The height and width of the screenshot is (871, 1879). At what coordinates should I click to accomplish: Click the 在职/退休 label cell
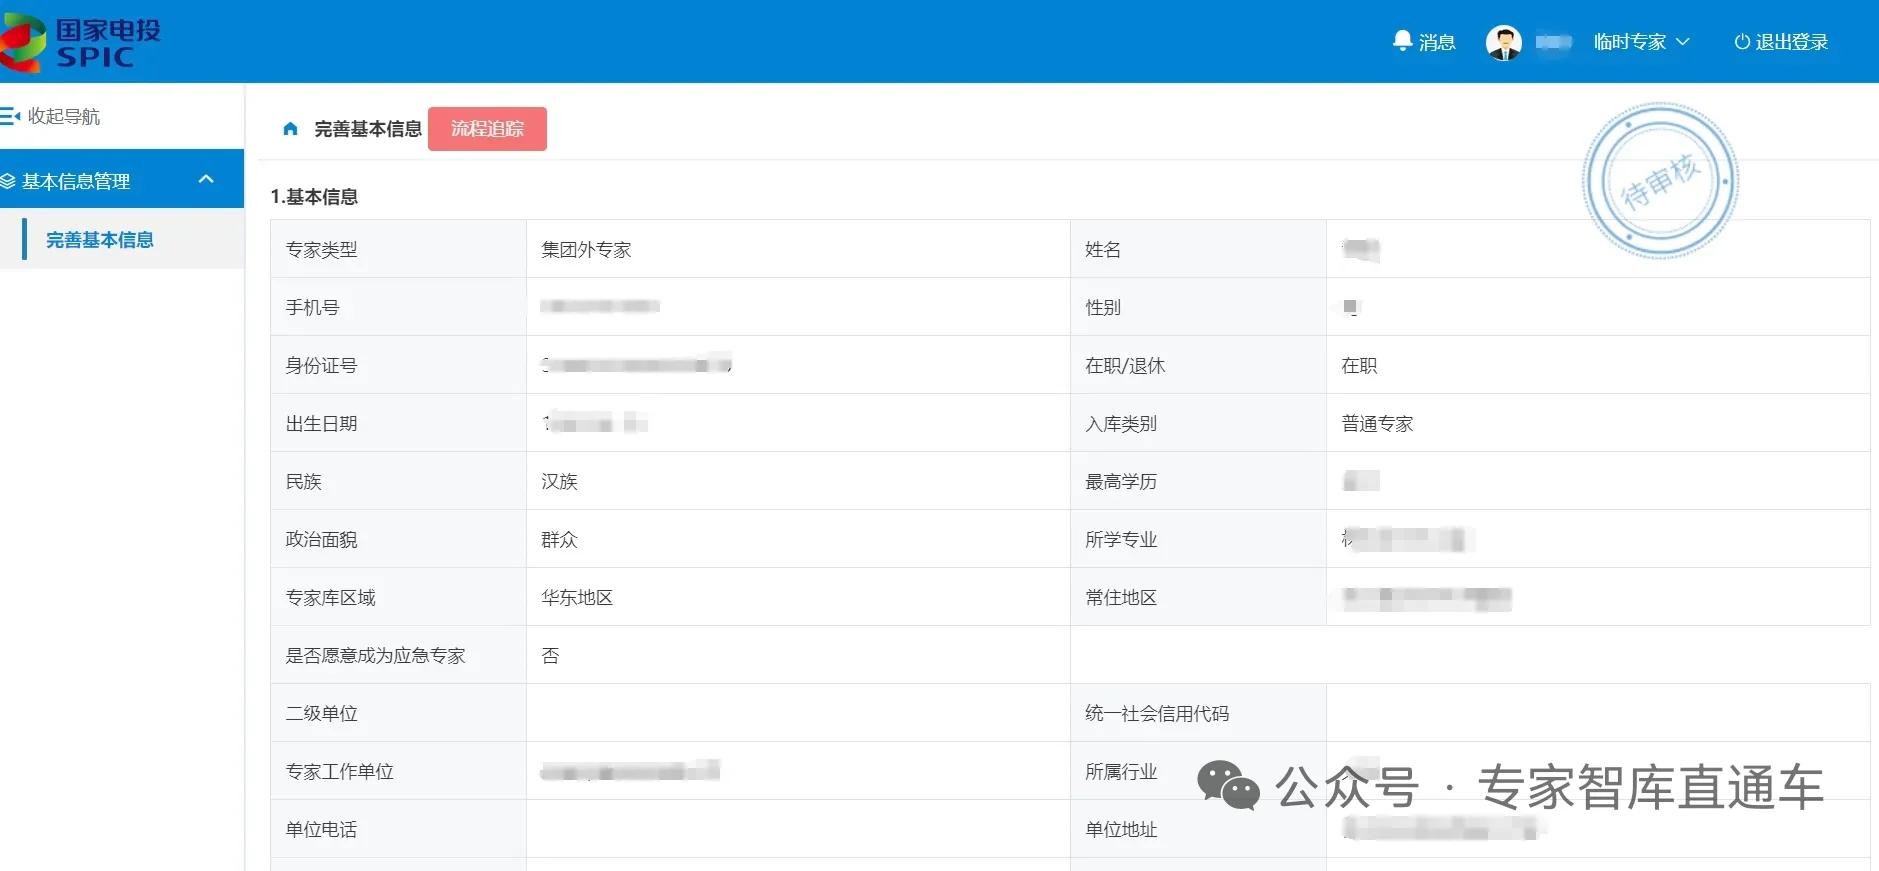(1198, 365)
